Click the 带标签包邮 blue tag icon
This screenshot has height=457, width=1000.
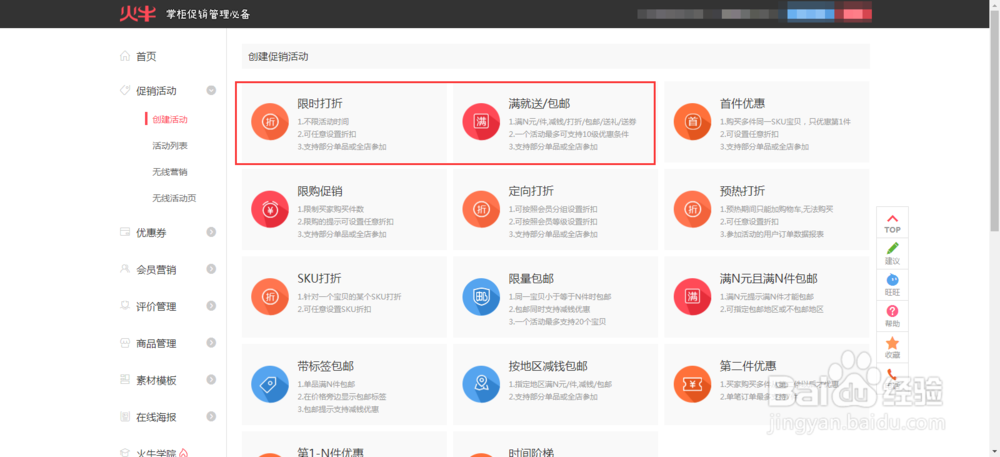pos(270,384)
